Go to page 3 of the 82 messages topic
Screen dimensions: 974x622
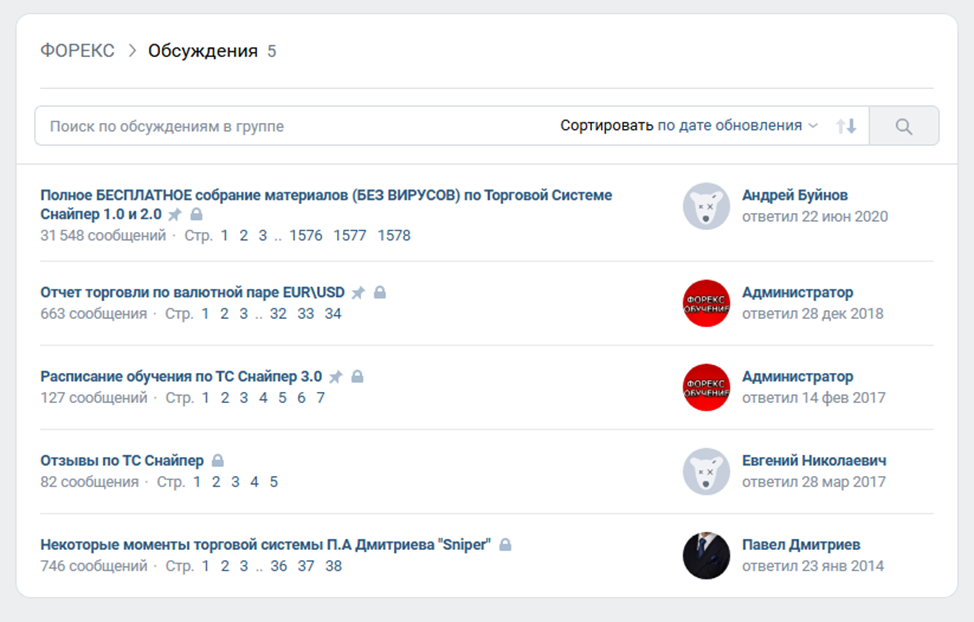(235, 482)
